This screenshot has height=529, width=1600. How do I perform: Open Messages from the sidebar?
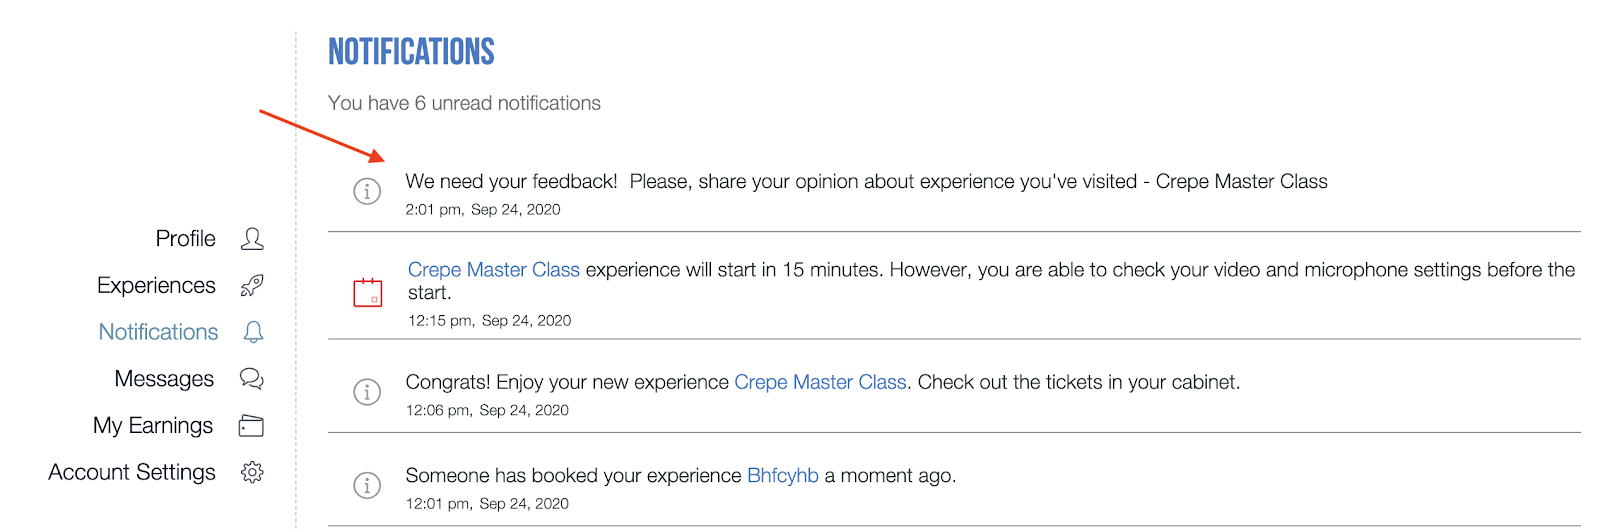click(164, 379)
